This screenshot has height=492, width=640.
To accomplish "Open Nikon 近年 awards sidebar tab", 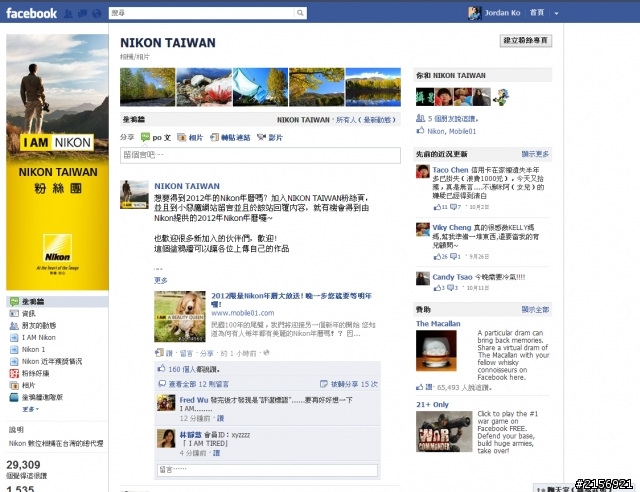I will tap(52, 361).
